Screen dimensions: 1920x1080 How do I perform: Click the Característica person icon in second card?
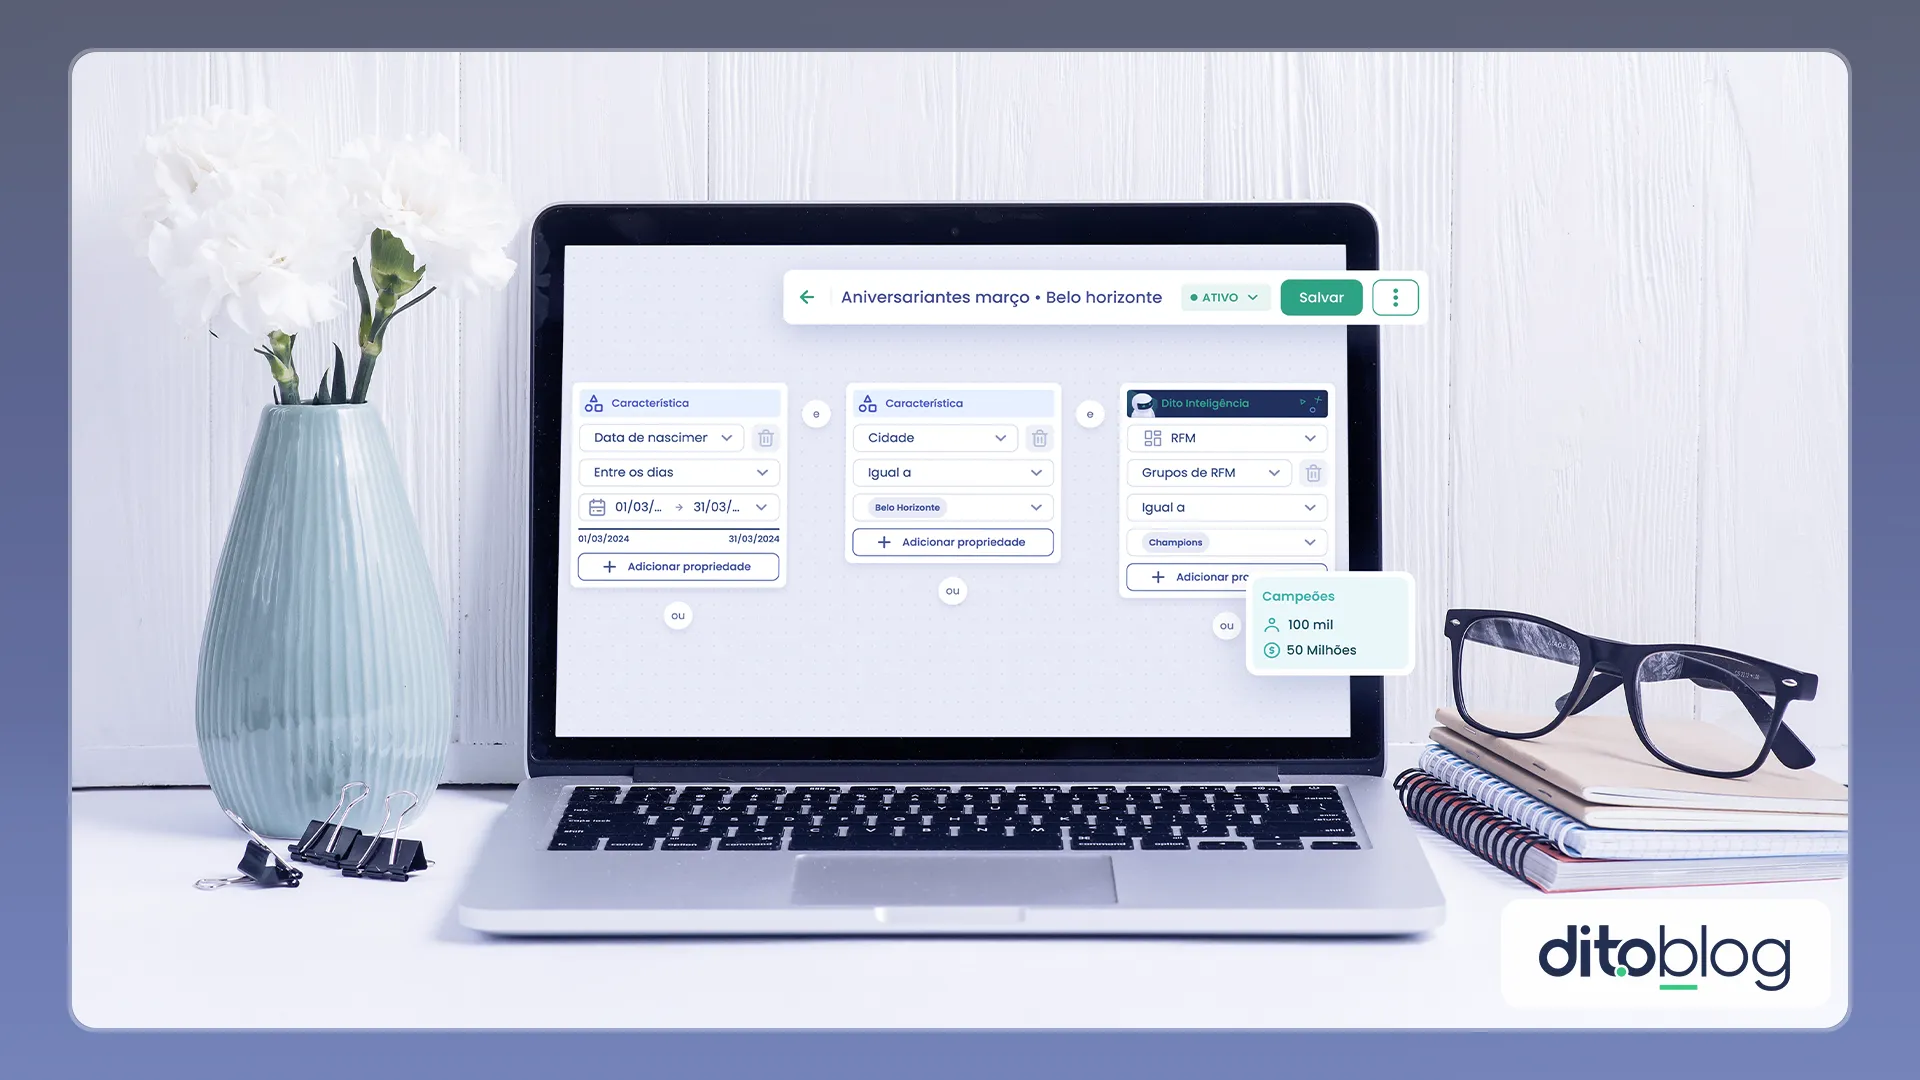coord(868,402)
